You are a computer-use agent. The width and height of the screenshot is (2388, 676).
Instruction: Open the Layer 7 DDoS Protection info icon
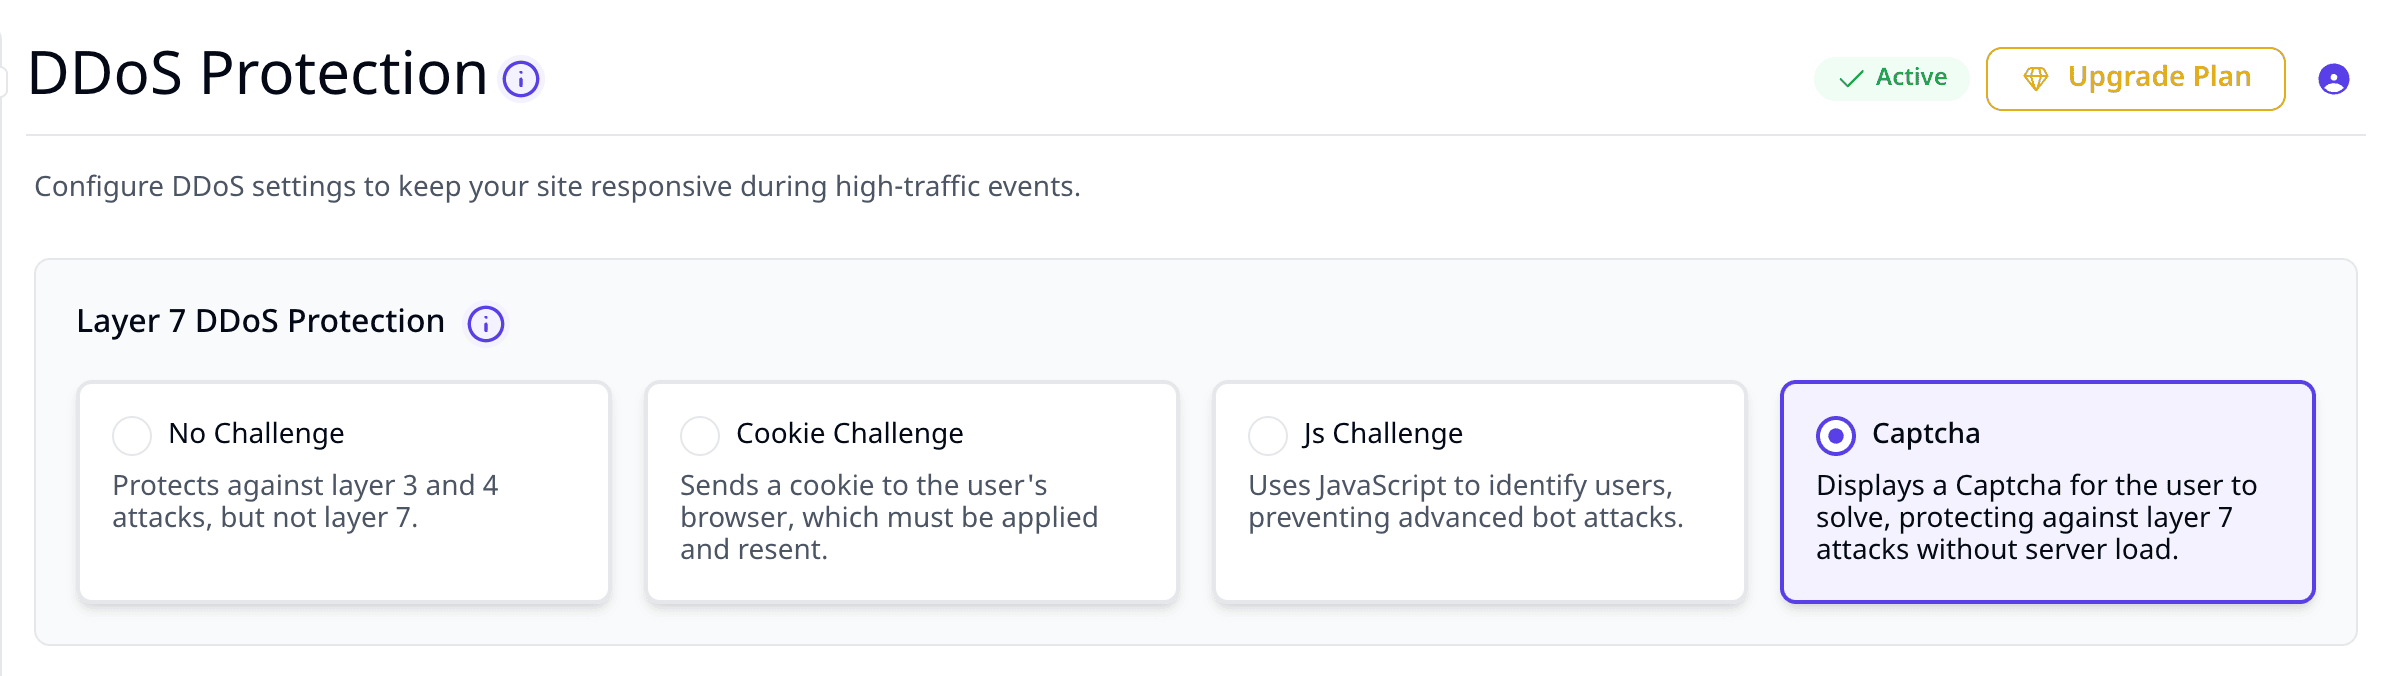(486, 324)
